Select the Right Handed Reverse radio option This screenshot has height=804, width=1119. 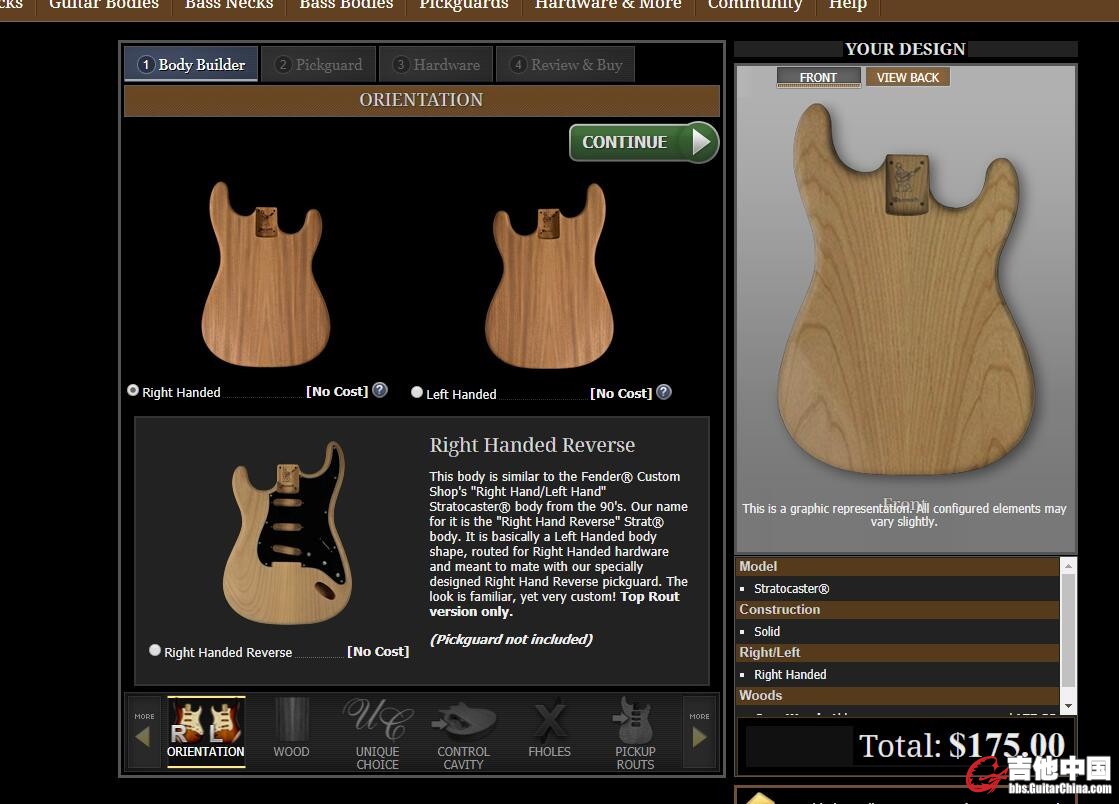155,650
